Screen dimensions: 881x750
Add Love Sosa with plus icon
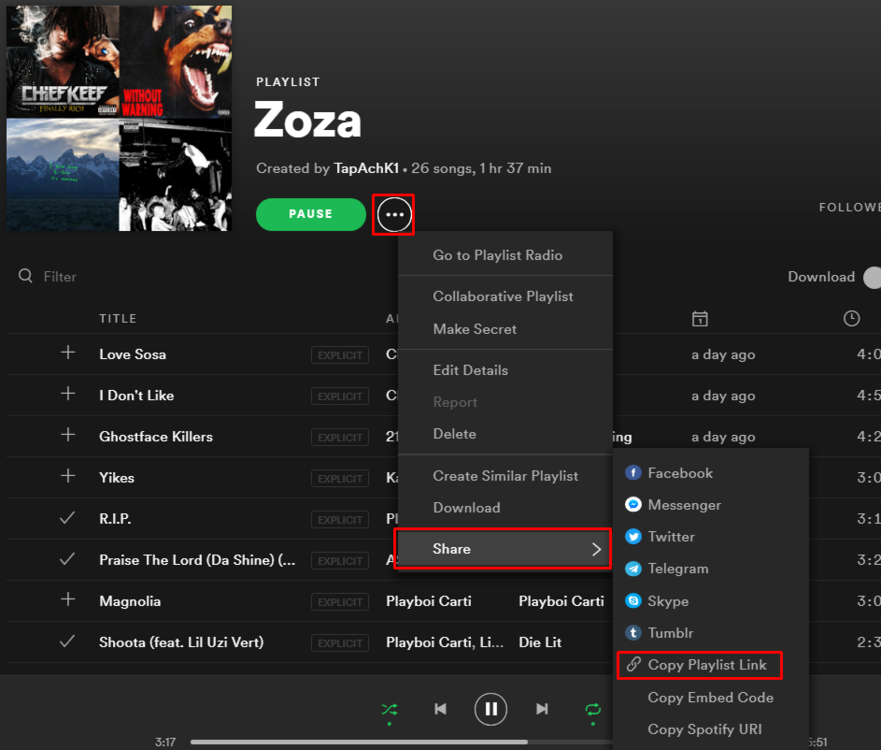(68, 353)
